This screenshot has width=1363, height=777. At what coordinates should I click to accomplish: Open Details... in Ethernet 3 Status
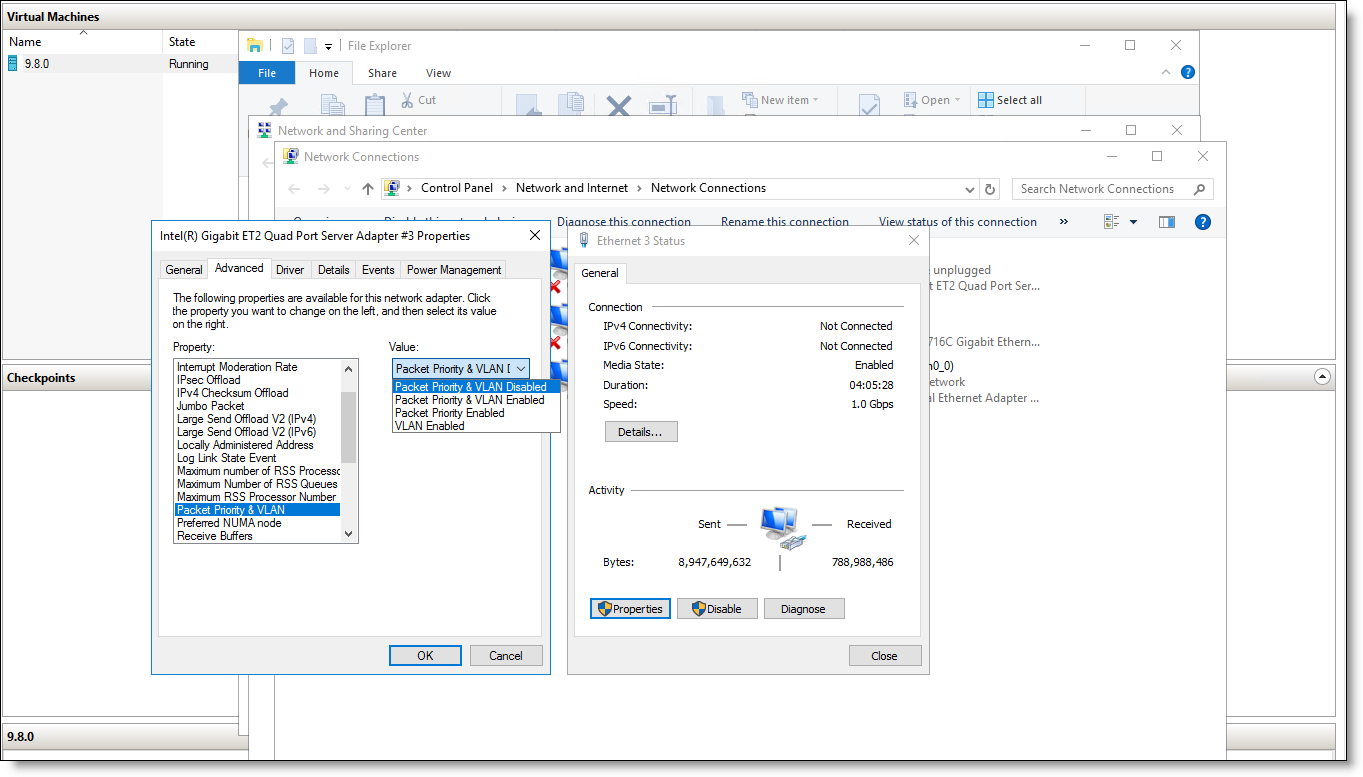pyautogui.click(x=641, y=432)
